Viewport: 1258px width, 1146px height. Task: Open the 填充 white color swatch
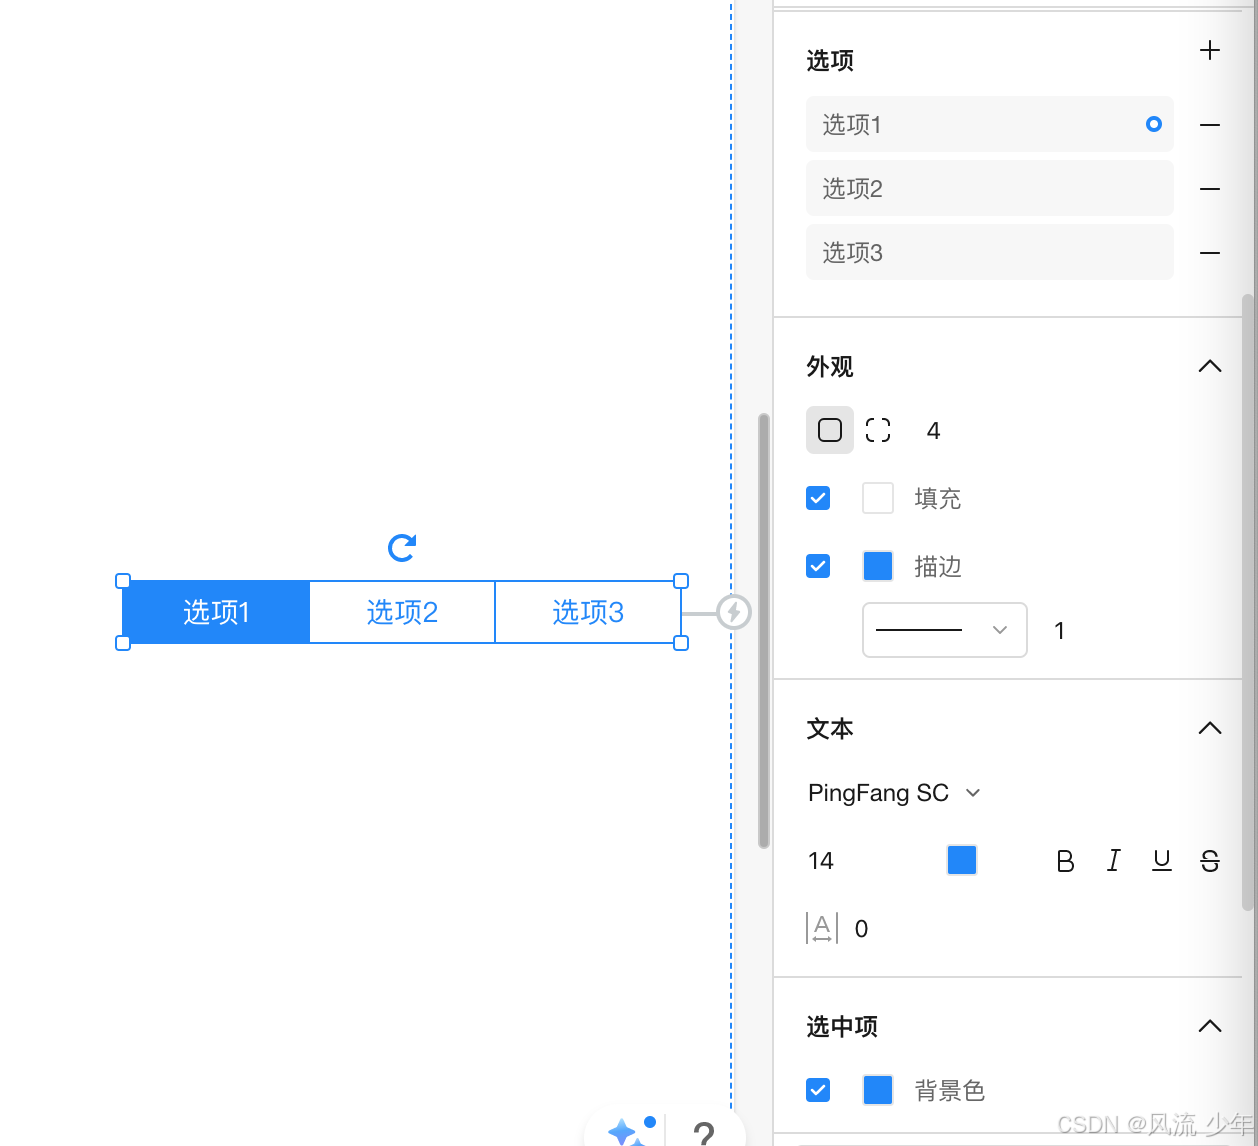[x=878, y=498]
